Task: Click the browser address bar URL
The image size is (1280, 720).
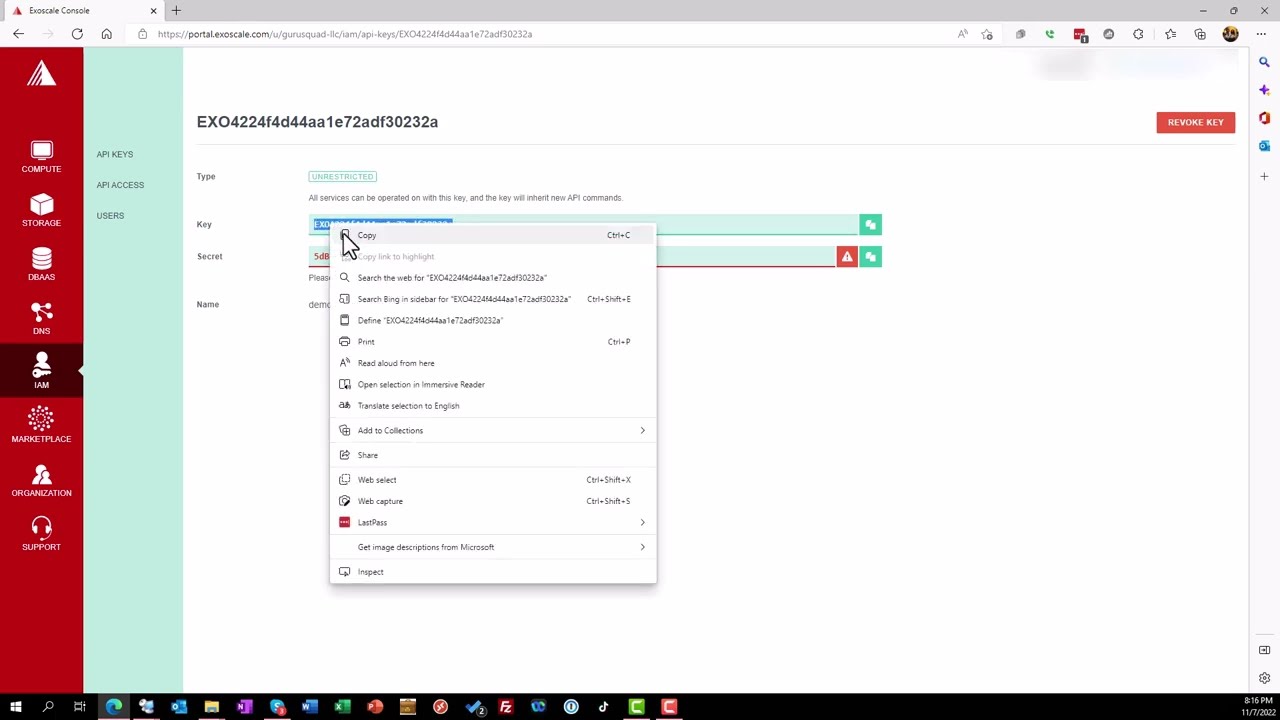Action: [344, 34]
